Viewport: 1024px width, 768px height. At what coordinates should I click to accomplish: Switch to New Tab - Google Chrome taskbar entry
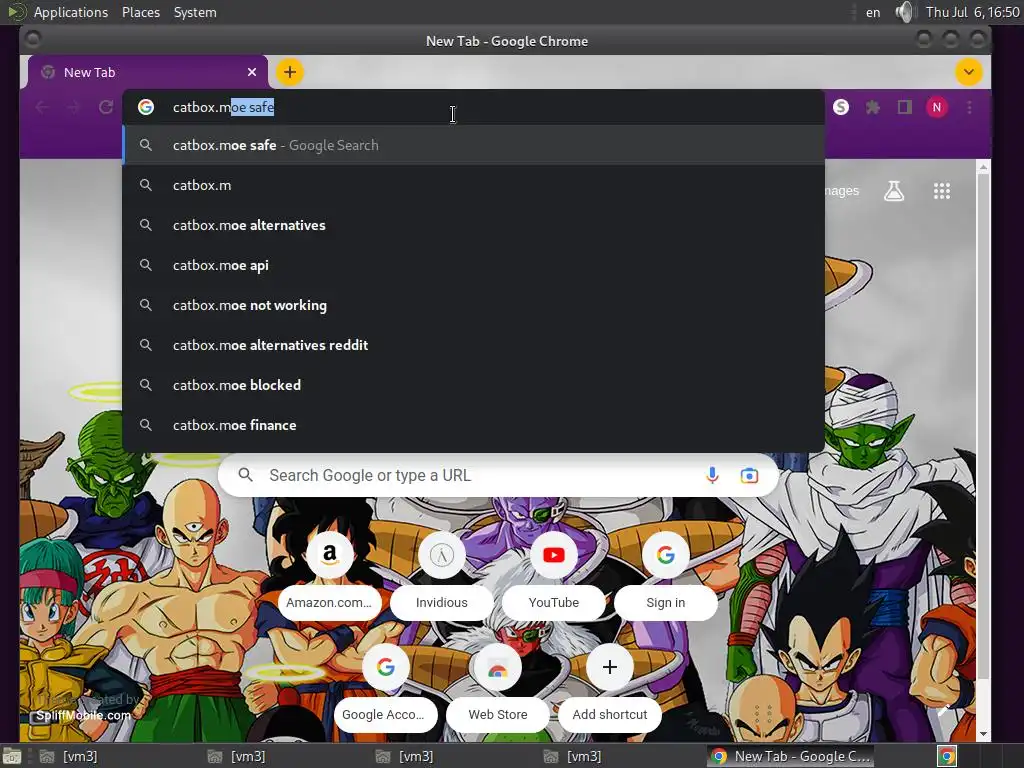791,756
